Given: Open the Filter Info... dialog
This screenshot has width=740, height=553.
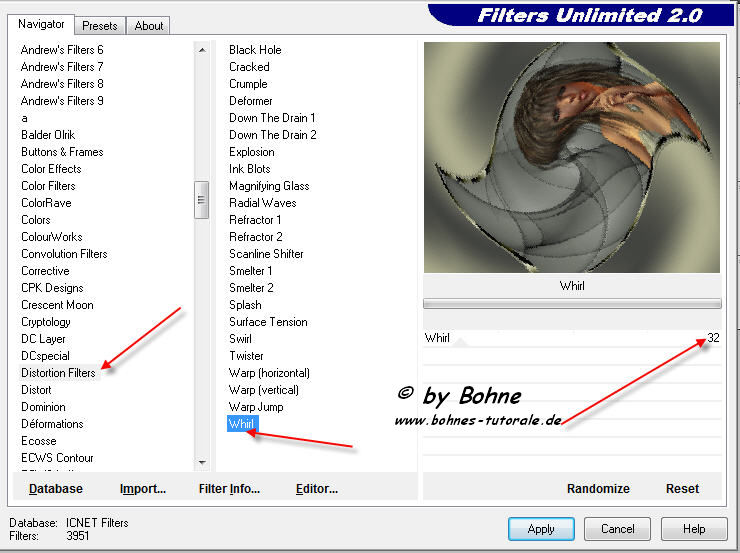Looking at the screenshot, I should click(x=229, y=489).
